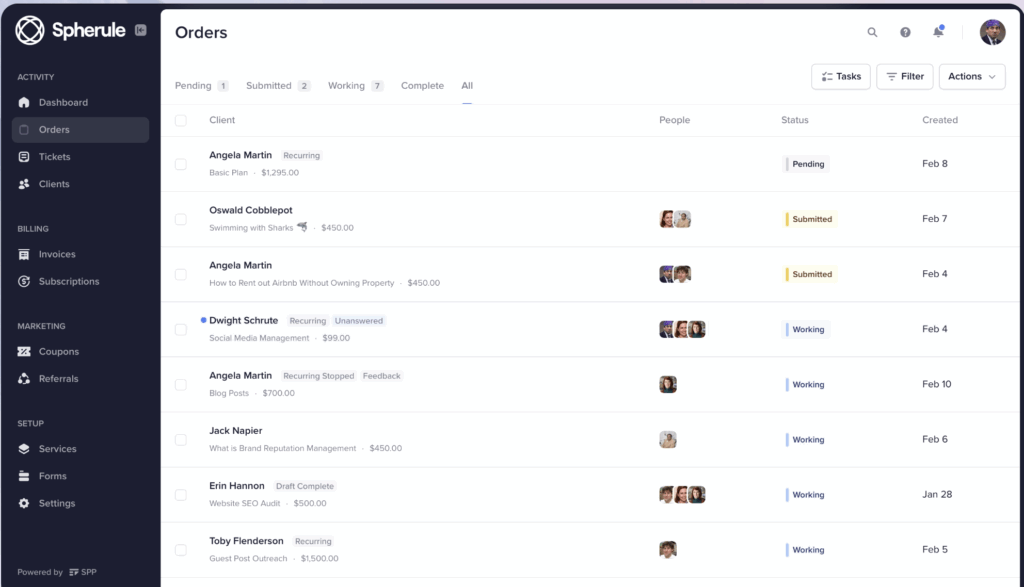Toggle the select-all checkbox in header
1024x587 pixels.
[x=181, y=120]
